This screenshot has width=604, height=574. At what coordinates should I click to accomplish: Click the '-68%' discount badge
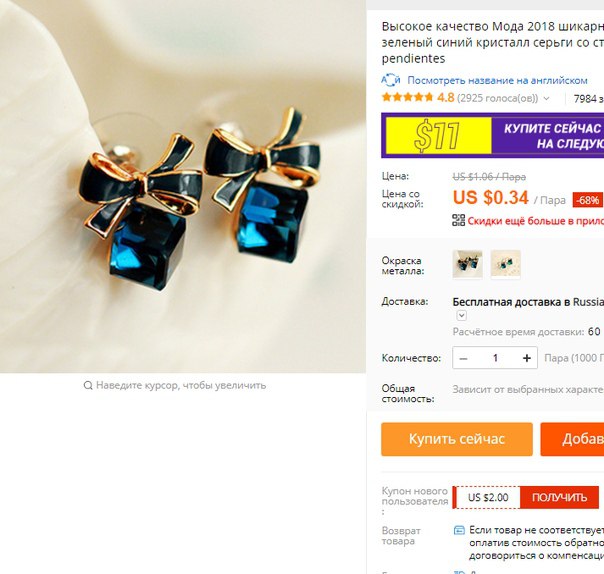pyautogui.click(x=588, y=200)
